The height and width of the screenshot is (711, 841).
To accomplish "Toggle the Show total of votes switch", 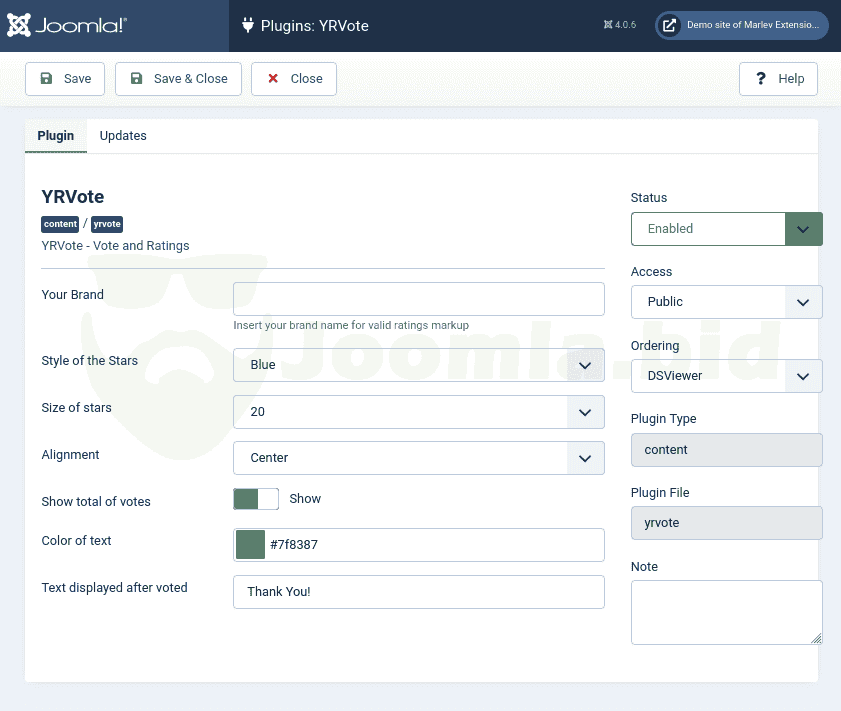I will point(256,499).
